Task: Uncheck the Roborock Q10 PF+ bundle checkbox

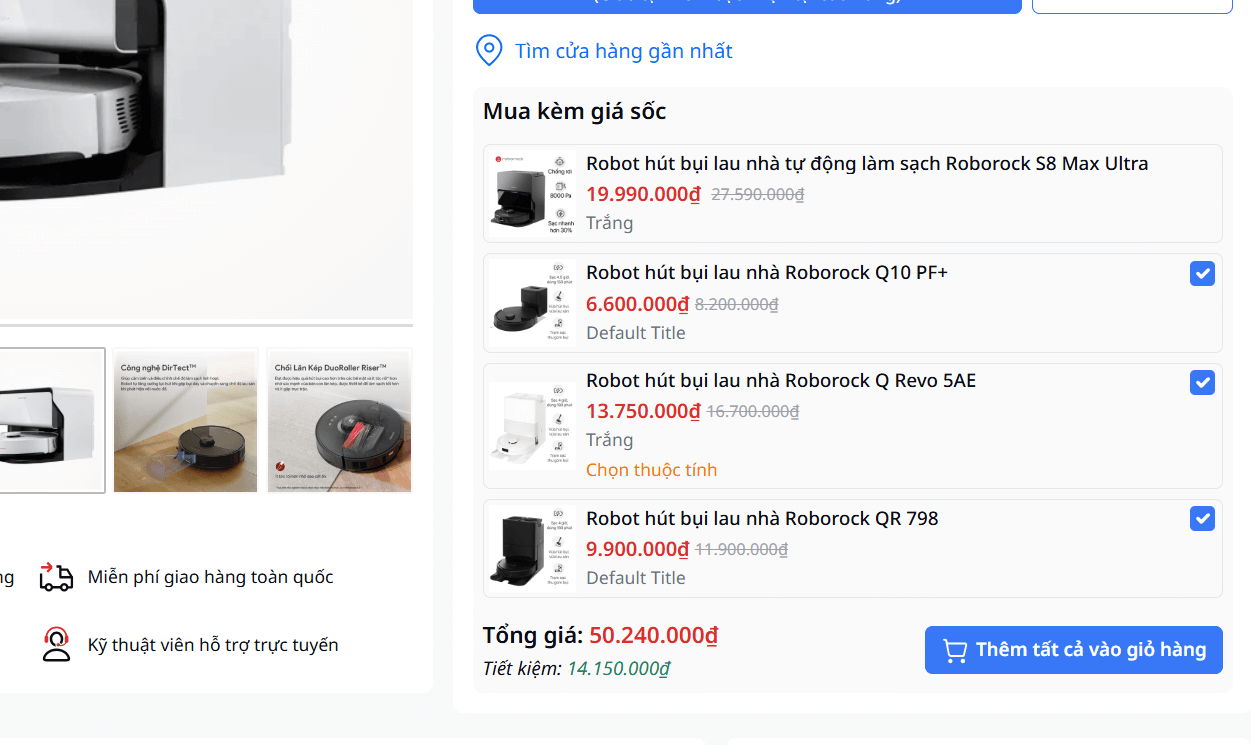Action: click(x=1202, y=273)
